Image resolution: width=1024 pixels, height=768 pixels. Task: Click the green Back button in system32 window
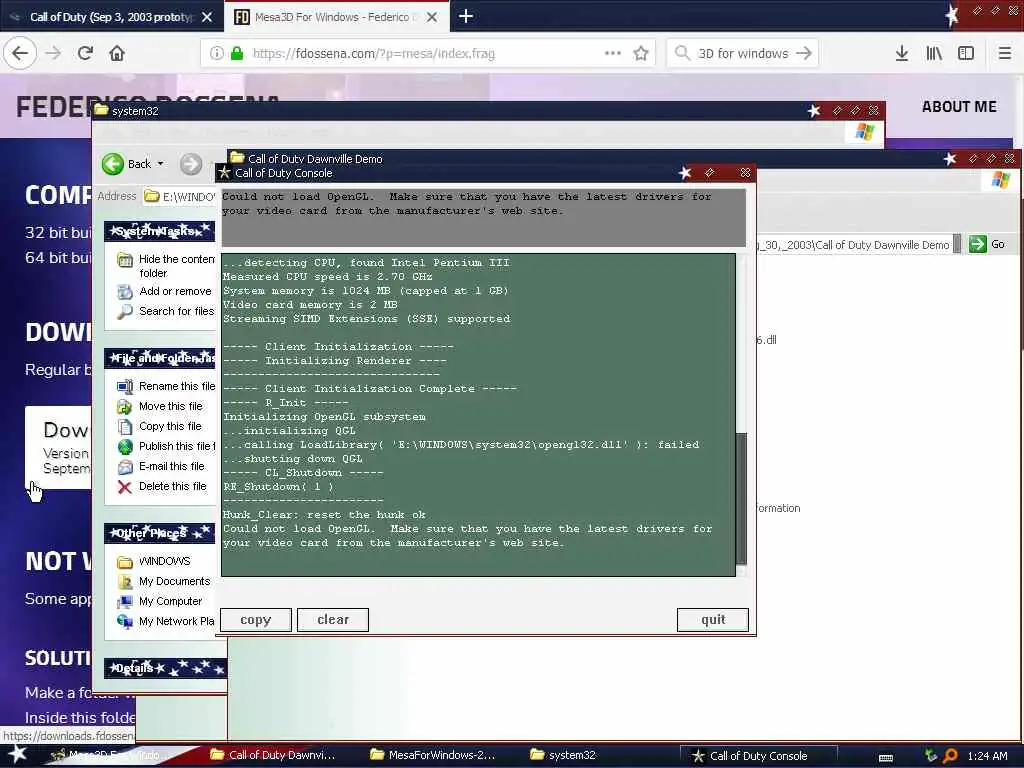coord(127,164)
